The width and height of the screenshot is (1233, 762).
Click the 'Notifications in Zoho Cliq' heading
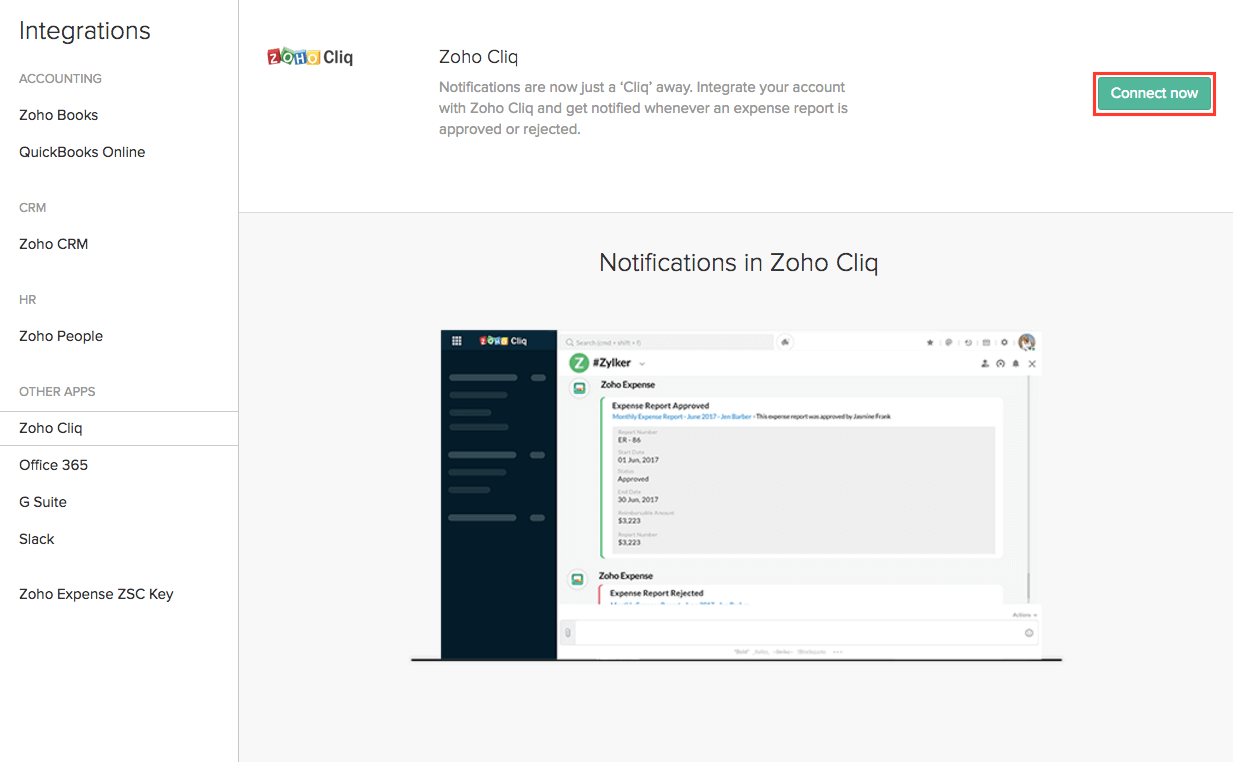point(738,263)
